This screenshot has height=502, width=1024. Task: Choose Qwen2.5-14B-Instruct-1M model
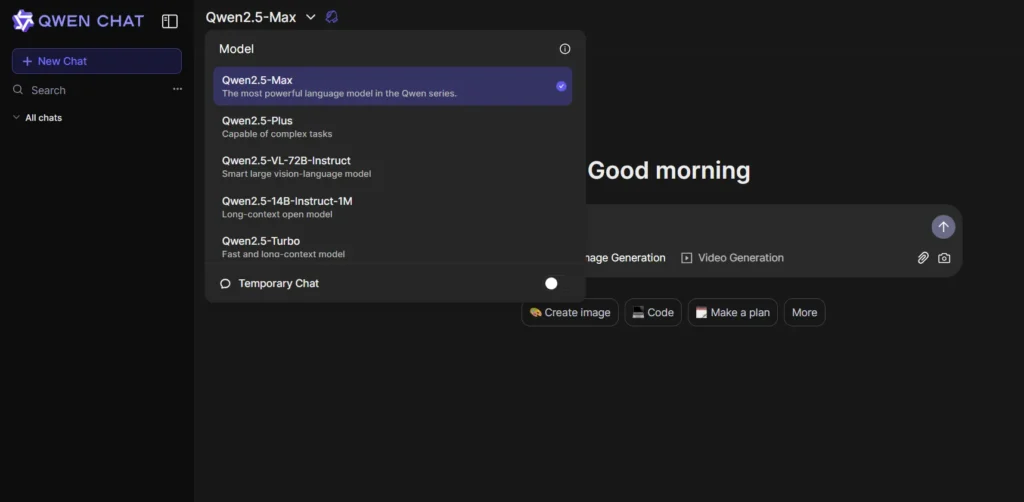click(x=392, y=207)
